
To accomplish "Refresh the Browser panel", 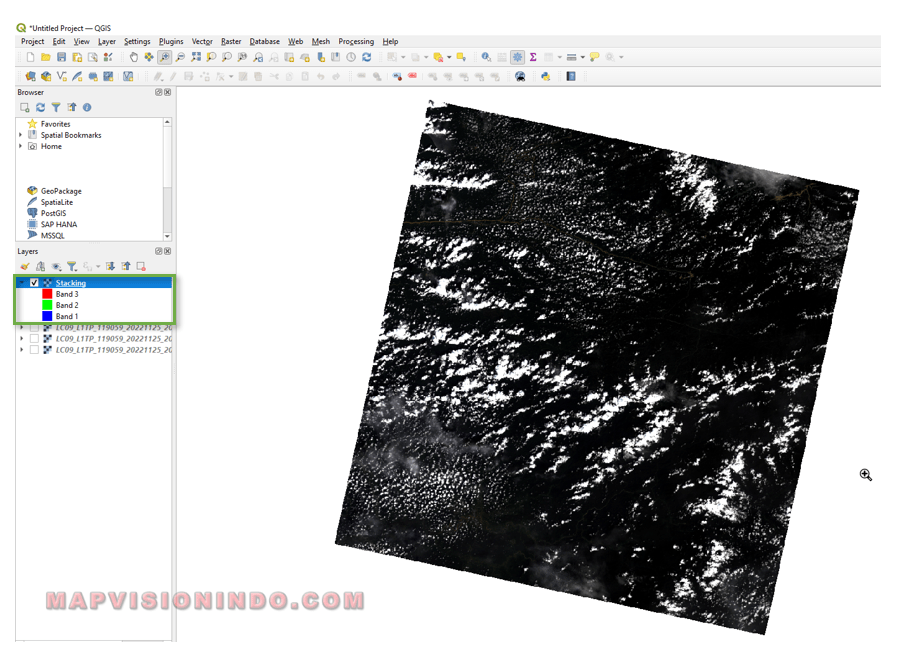I will click(x=40, y=107).
